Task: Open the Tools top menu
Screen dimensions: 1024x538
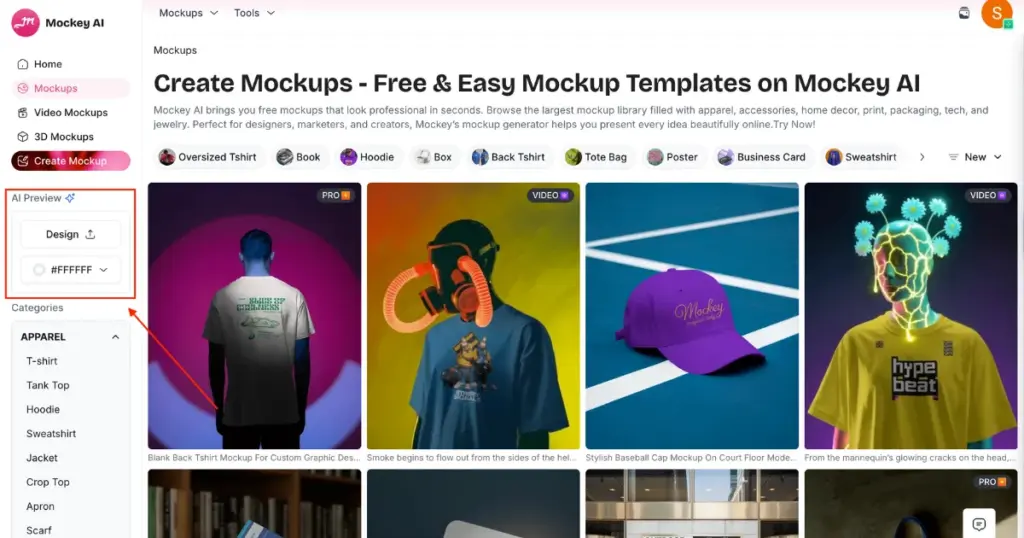Action: click(254, 13)
